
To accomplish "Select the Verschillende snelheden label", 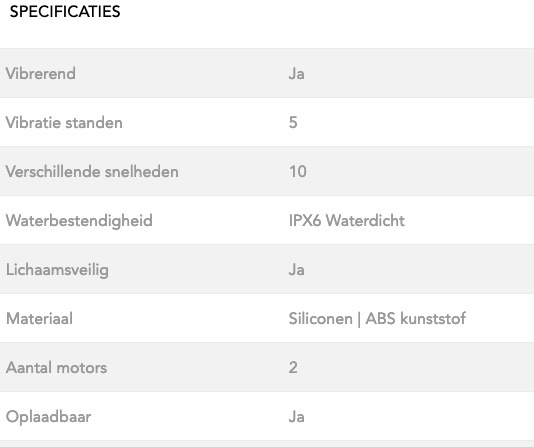I will [x=92, y=172].
